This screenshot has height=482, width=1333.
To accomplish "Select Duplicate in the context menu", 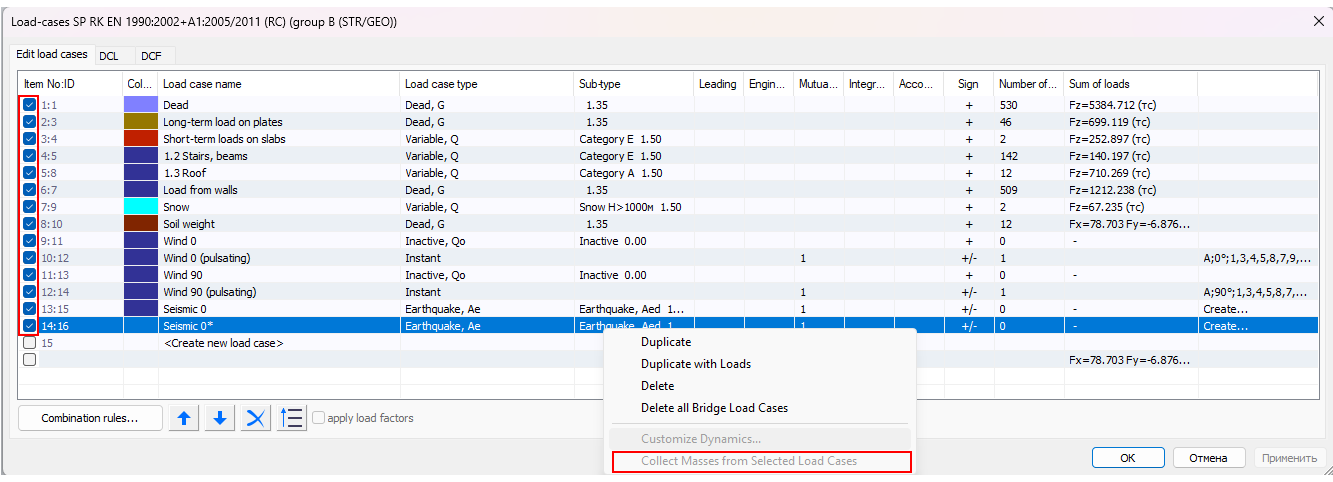I will click(665, 342).
